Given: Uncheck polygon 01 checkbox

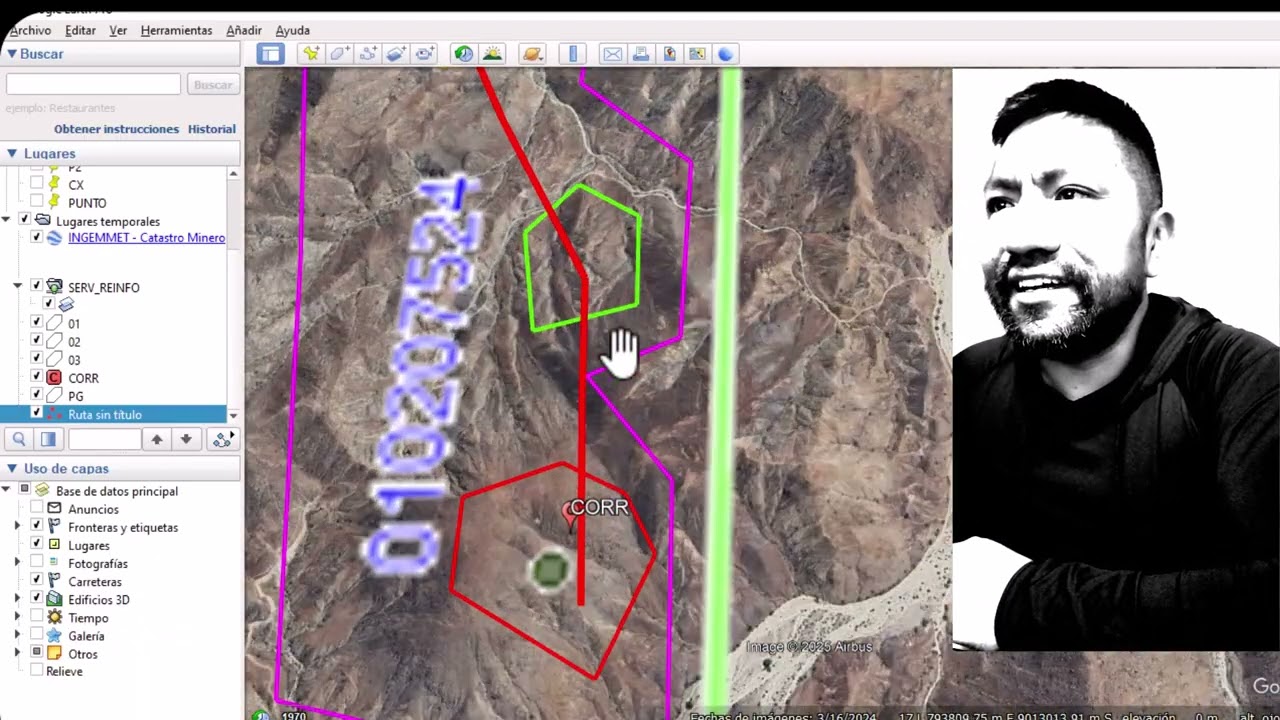Looking at the screenshot, I should (37, 323).
